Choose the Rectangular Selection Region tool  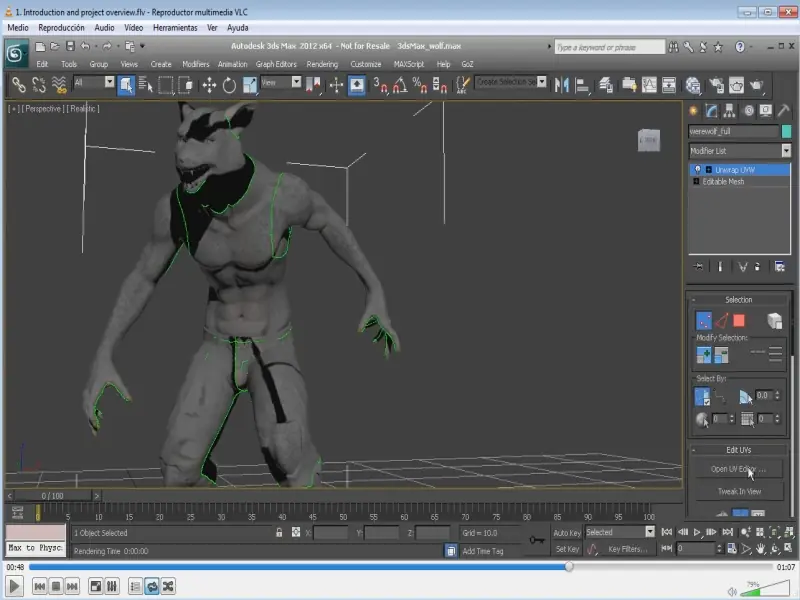[x=166, y=85]
